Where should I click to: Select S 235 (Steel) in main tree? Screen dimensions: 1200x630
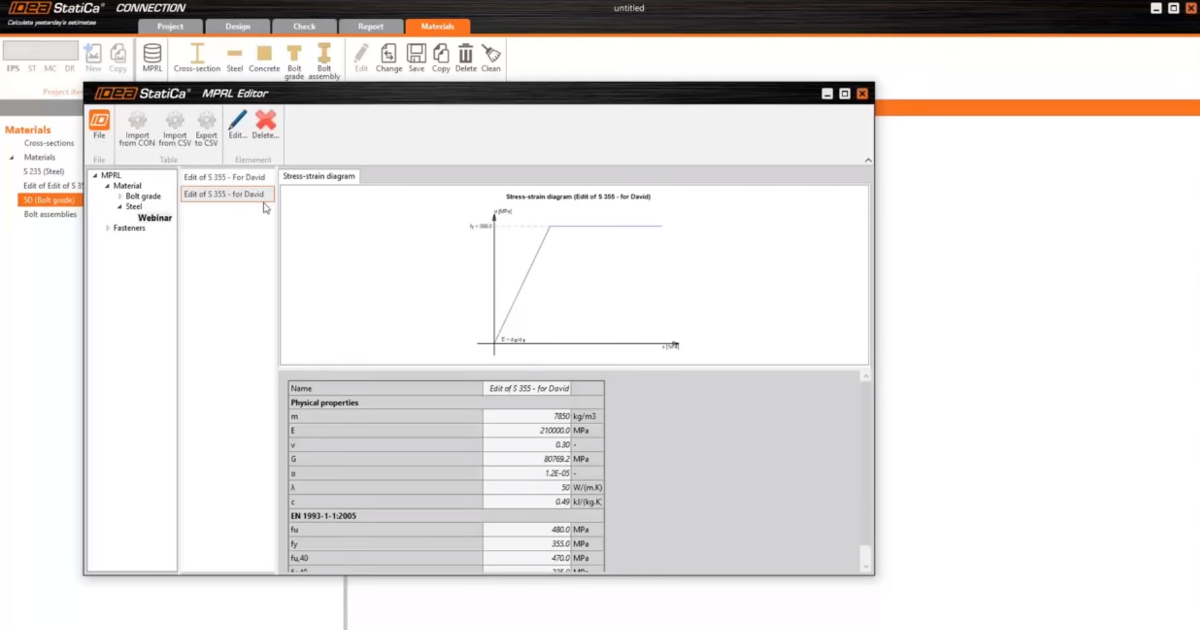[x=44, y=171]
